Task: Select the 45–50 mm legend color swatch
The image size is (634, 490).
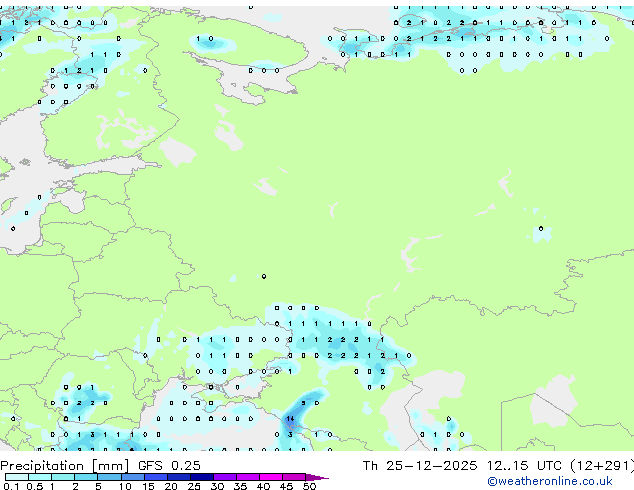Action: (x=294, y=477)
